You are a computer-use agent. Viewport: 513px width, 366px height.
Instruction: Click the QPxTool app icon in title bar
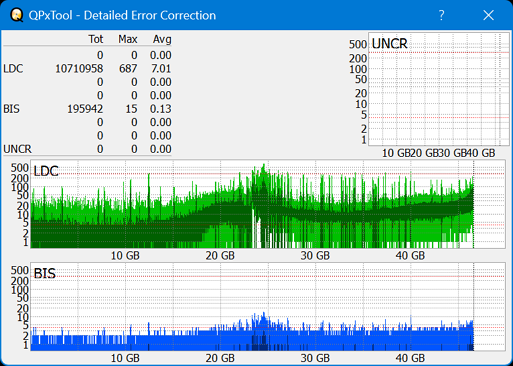(16, 15)
